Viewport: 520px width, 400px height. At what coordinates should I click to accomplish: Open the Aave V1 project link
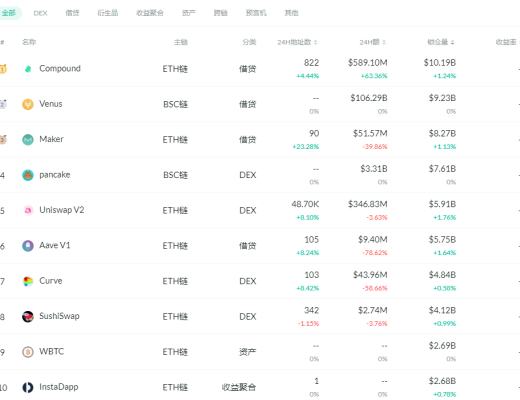pyautogui.click(x=55, y=245)
